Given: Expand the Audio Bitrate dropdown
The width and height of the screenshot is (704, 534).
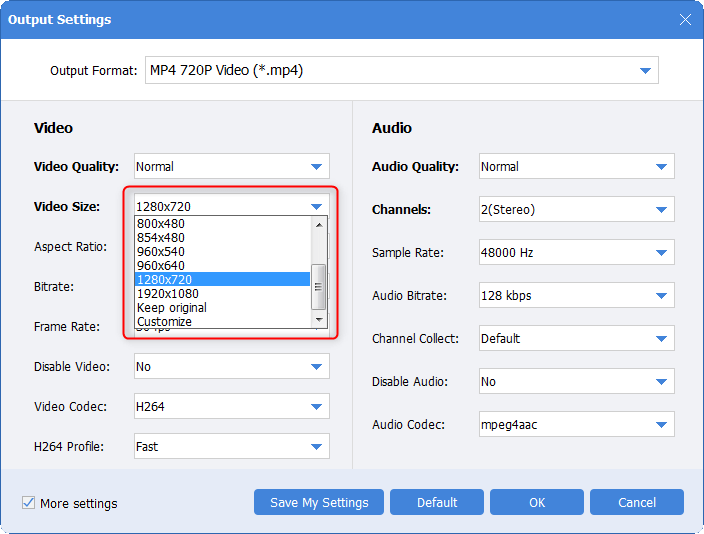Looking at the screenshot, I should pyautogui.click(x=576, y=296).
